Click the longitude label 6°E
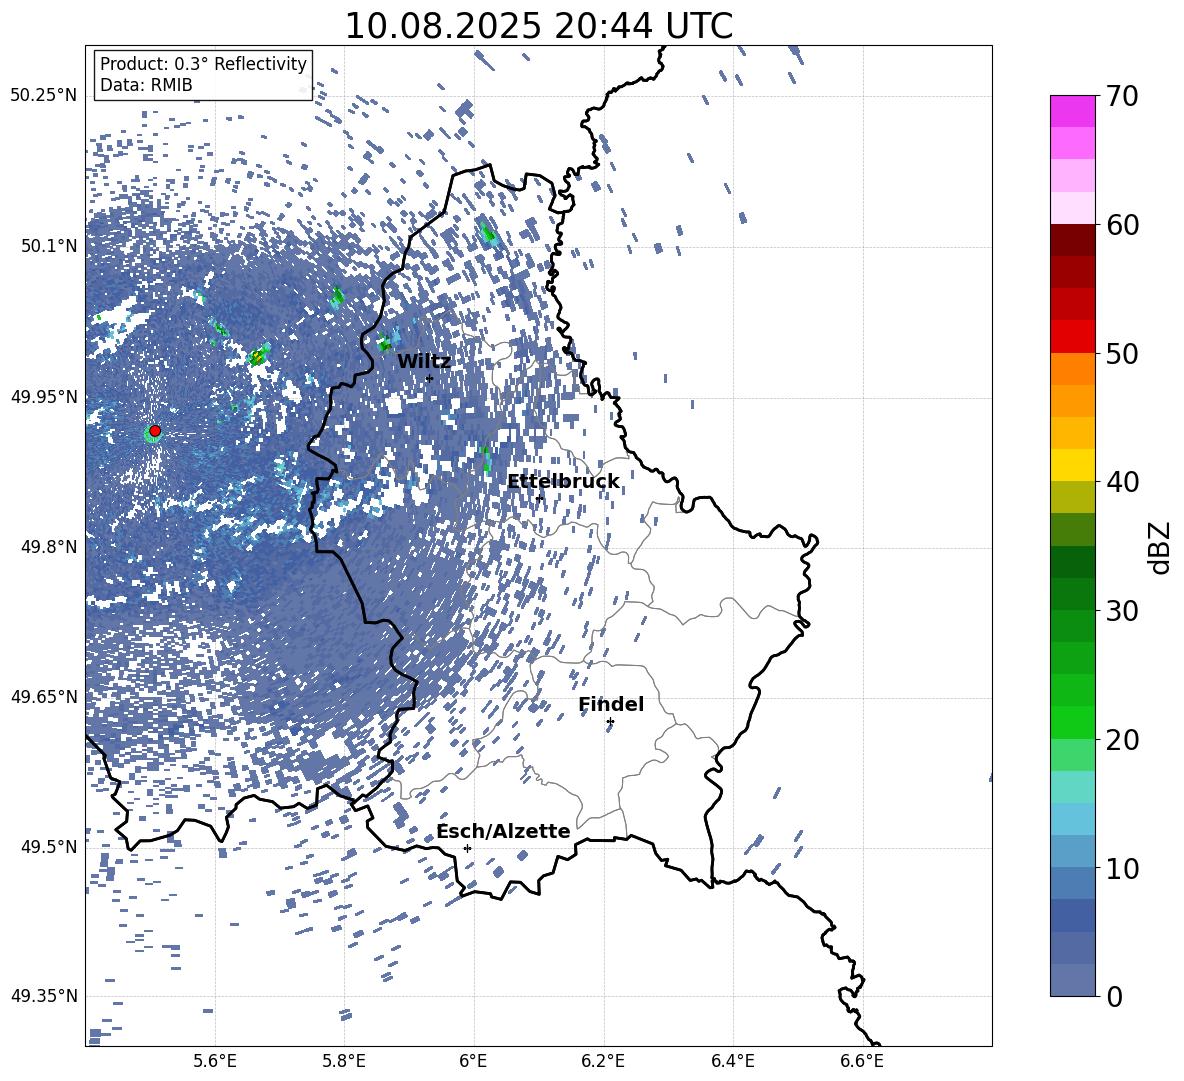Viewport: 1184px width, 1081px height. coord(473,1061)
